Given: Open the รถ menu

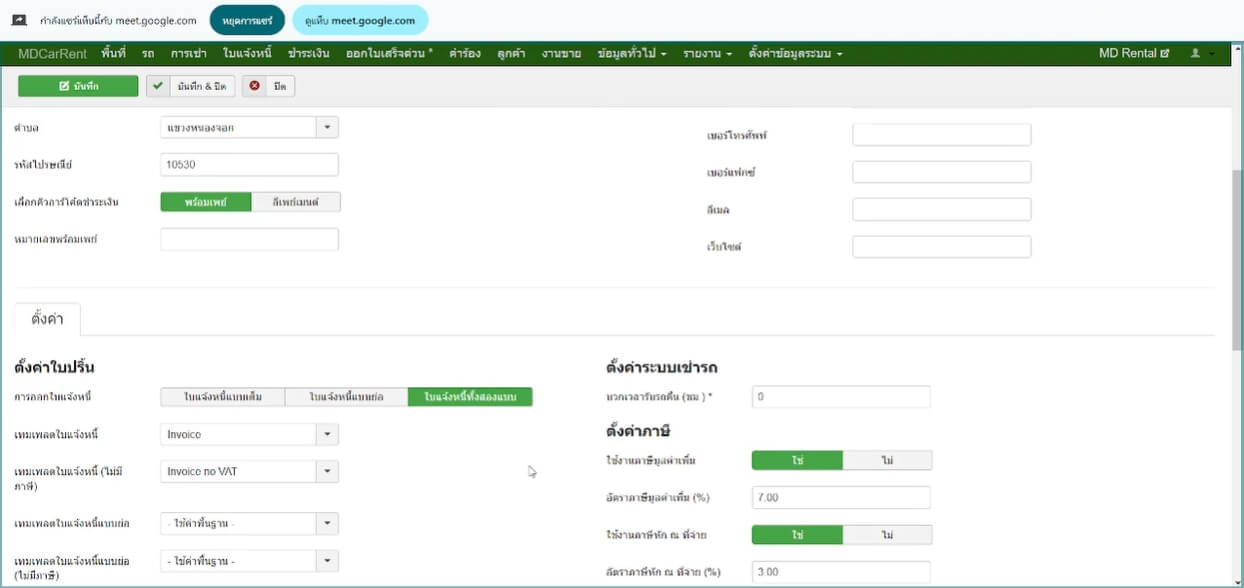Looking at the screenshot, I should pos(148,53).
